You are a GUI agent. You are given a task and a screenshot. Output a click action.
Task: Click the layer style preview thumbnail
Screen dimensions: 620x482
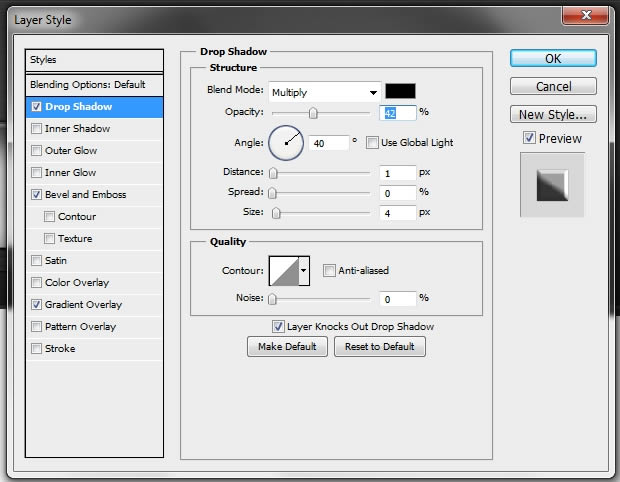coord(552,185)
